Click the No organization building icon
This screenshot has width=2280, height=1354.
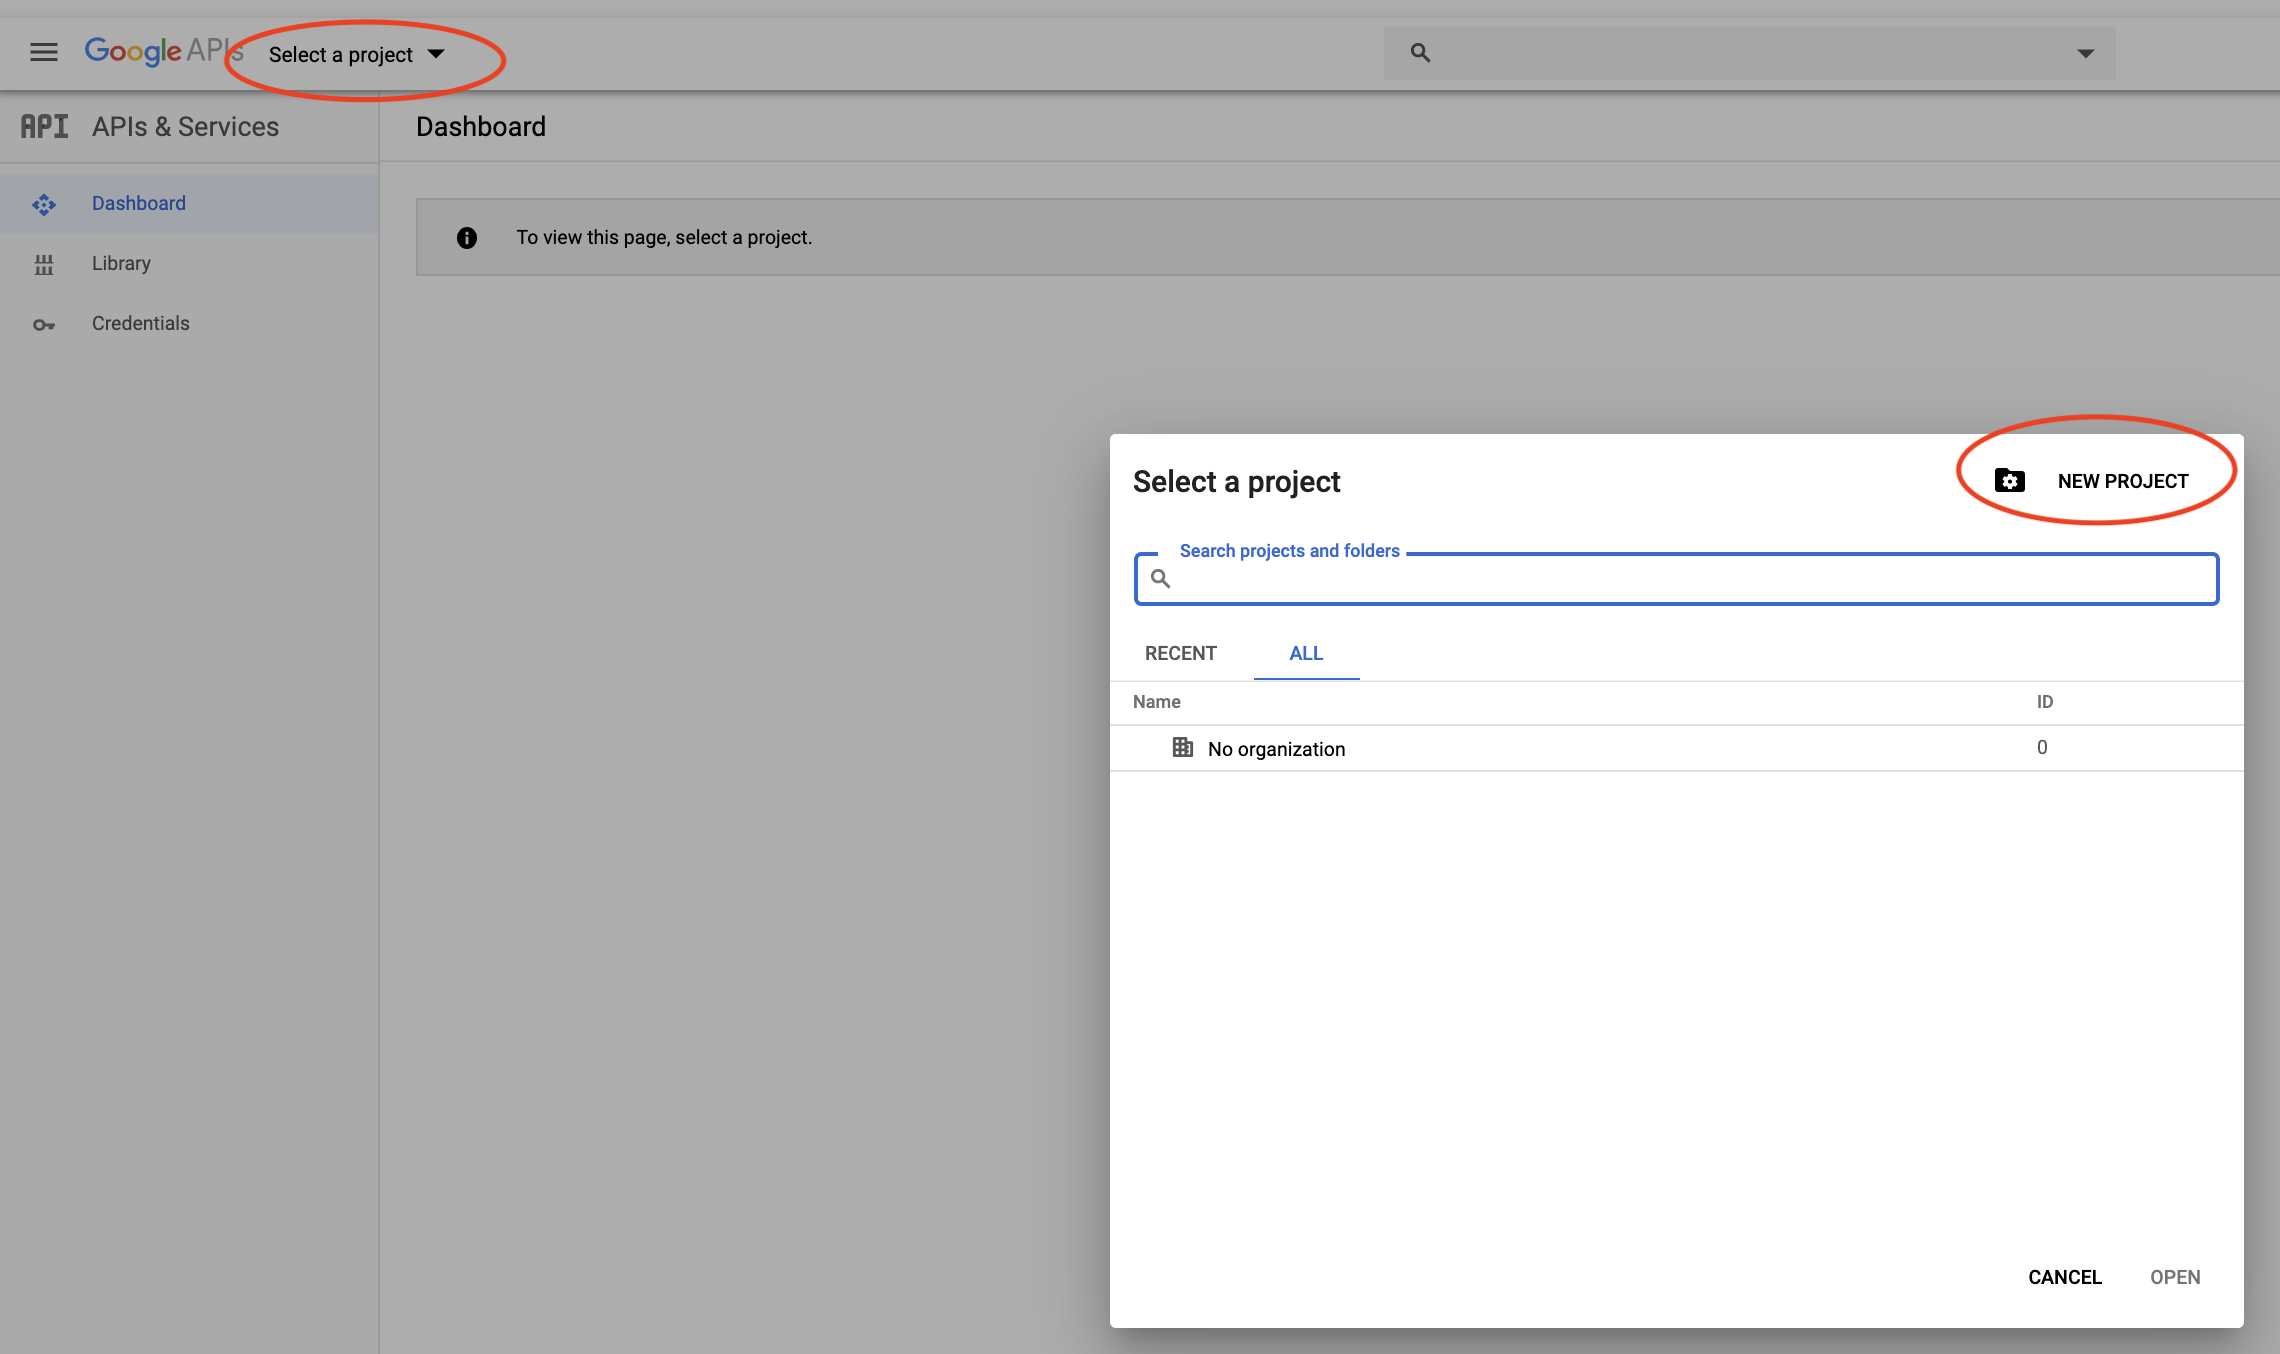(1182, 748)
